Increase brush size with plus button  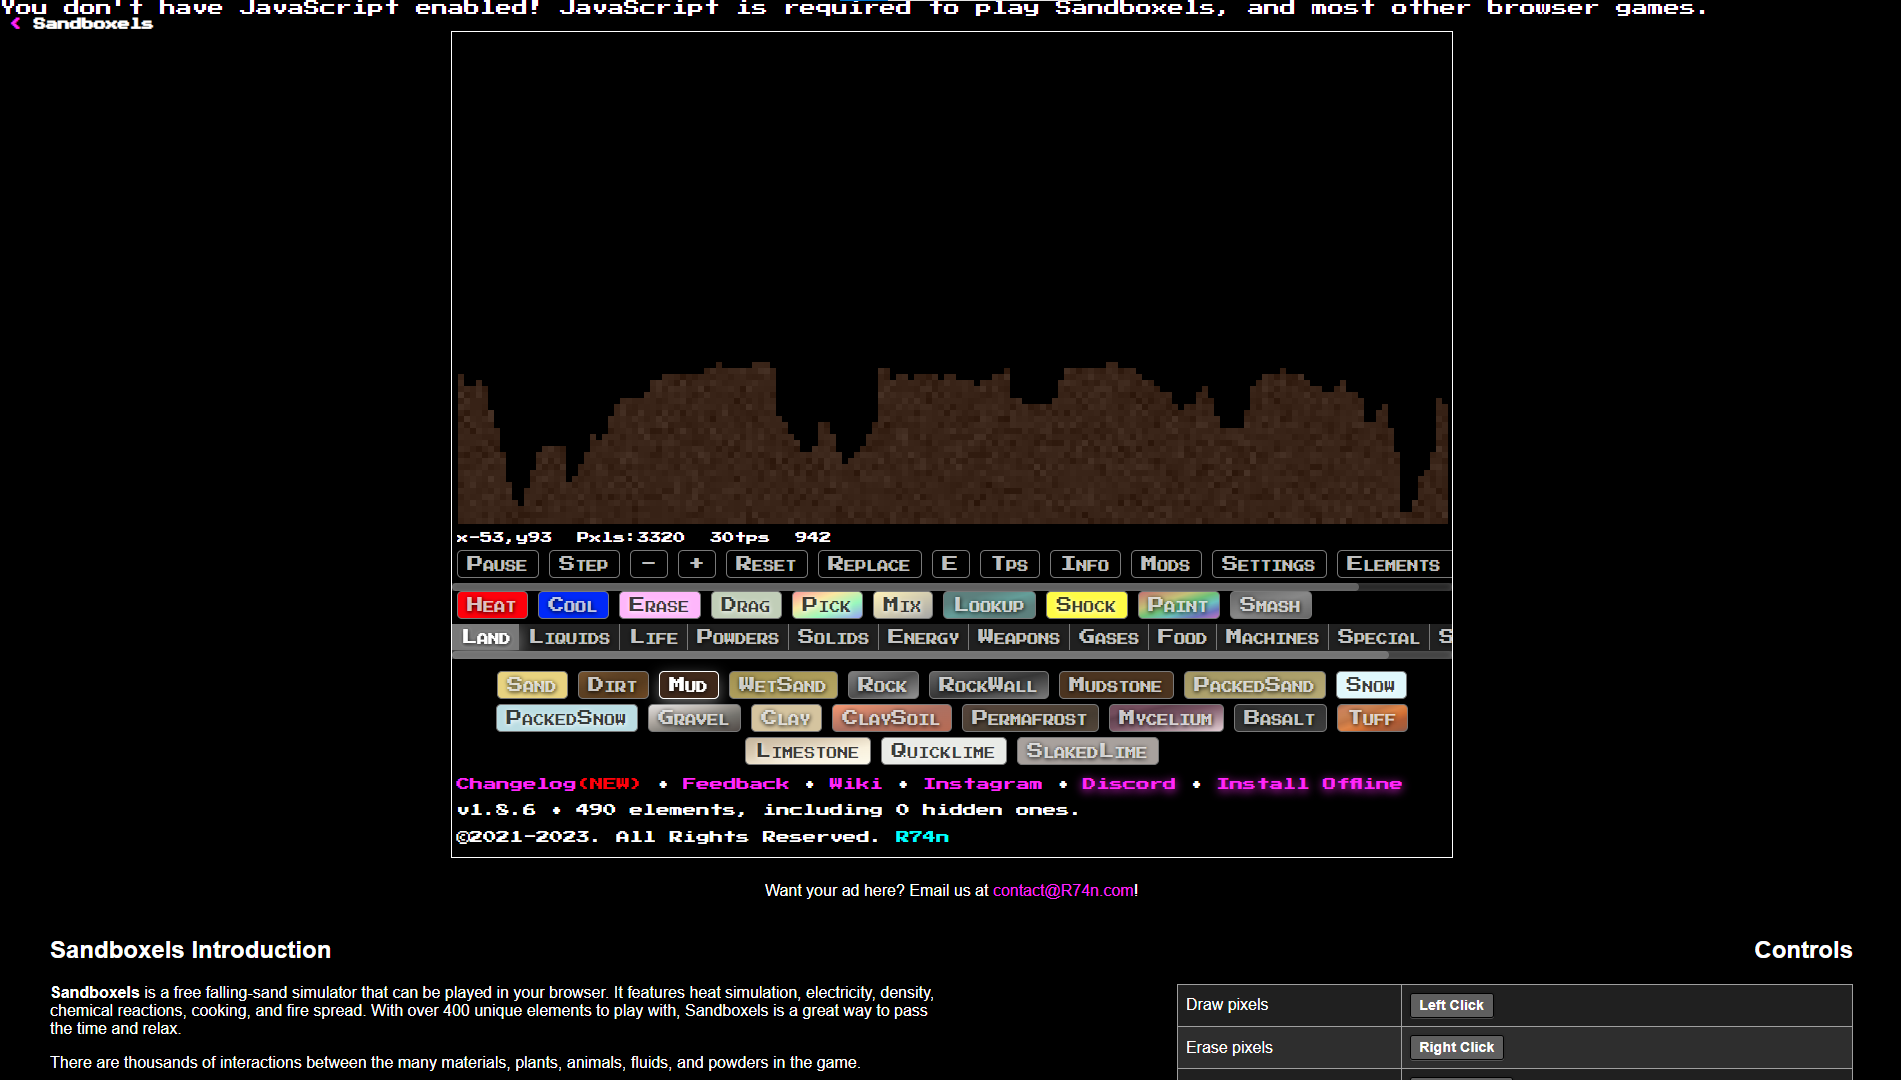coord(697,564)
